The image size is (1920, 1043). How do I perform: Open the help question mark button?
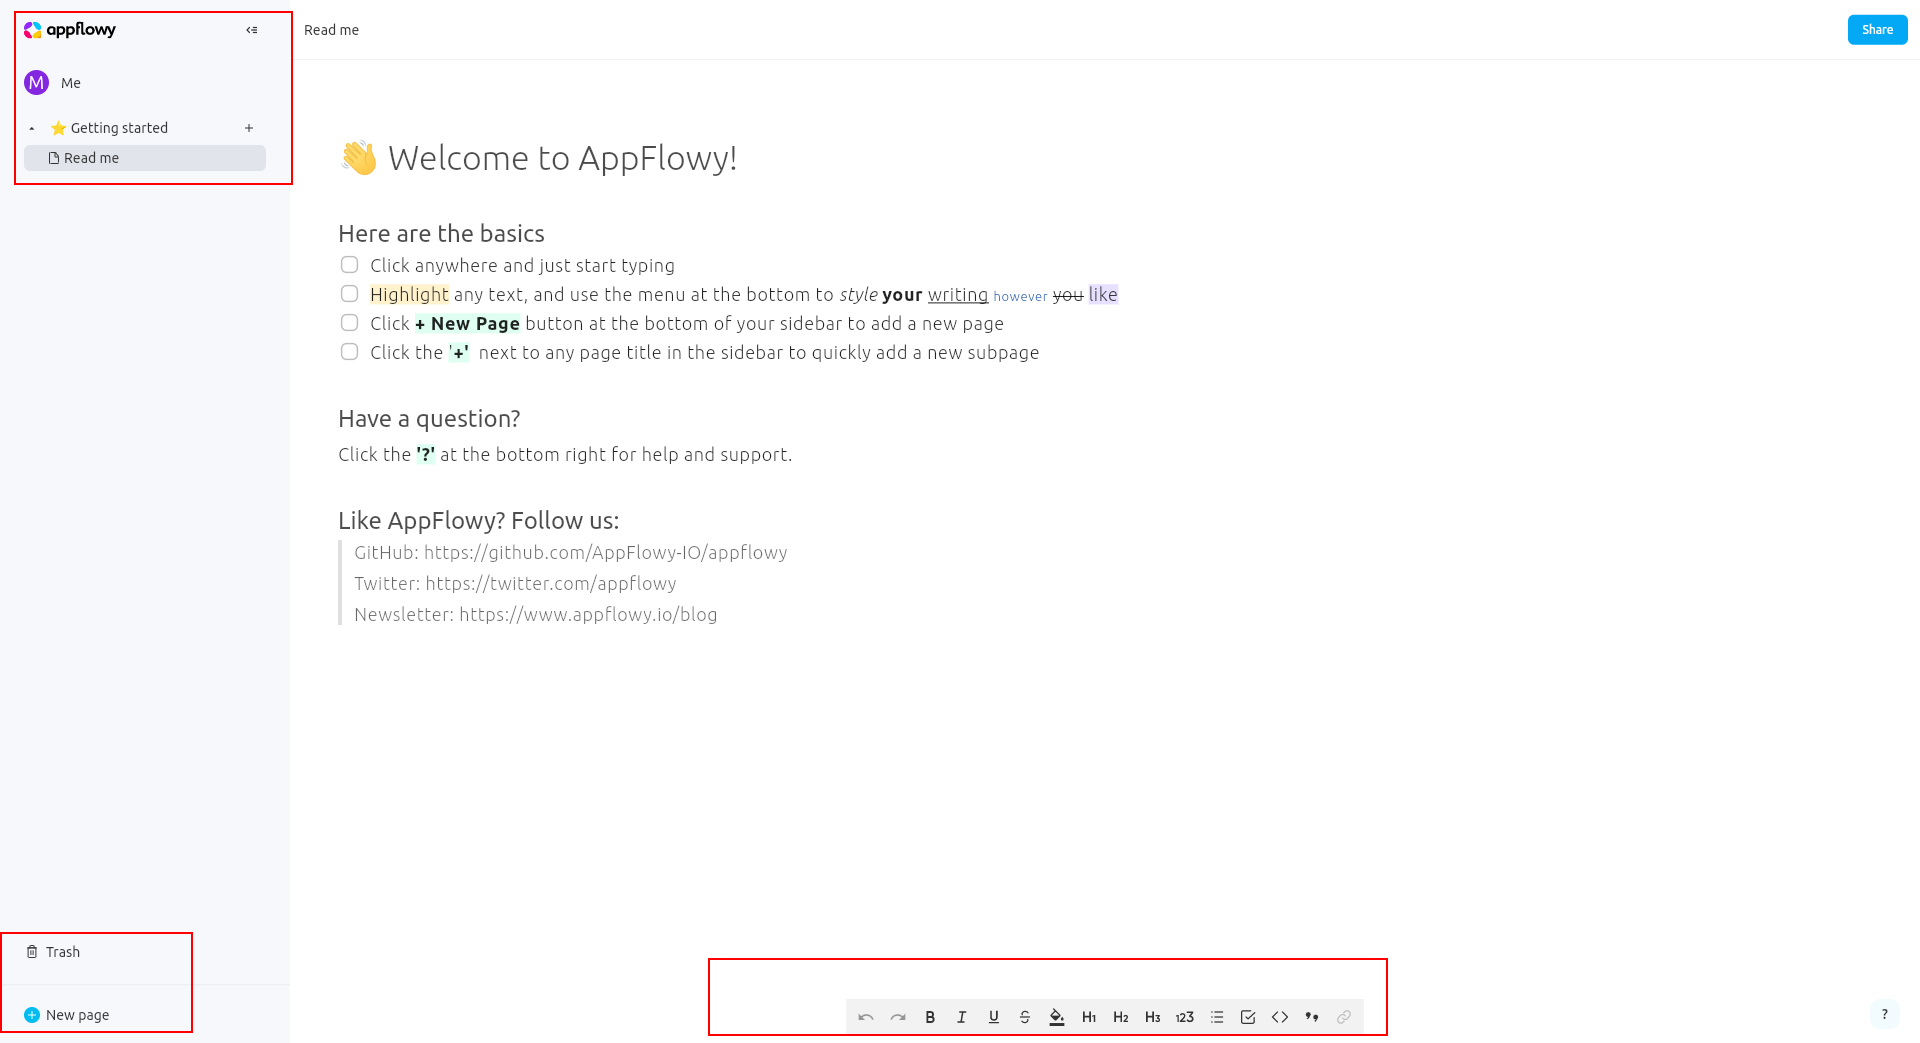point(1885,1013)
